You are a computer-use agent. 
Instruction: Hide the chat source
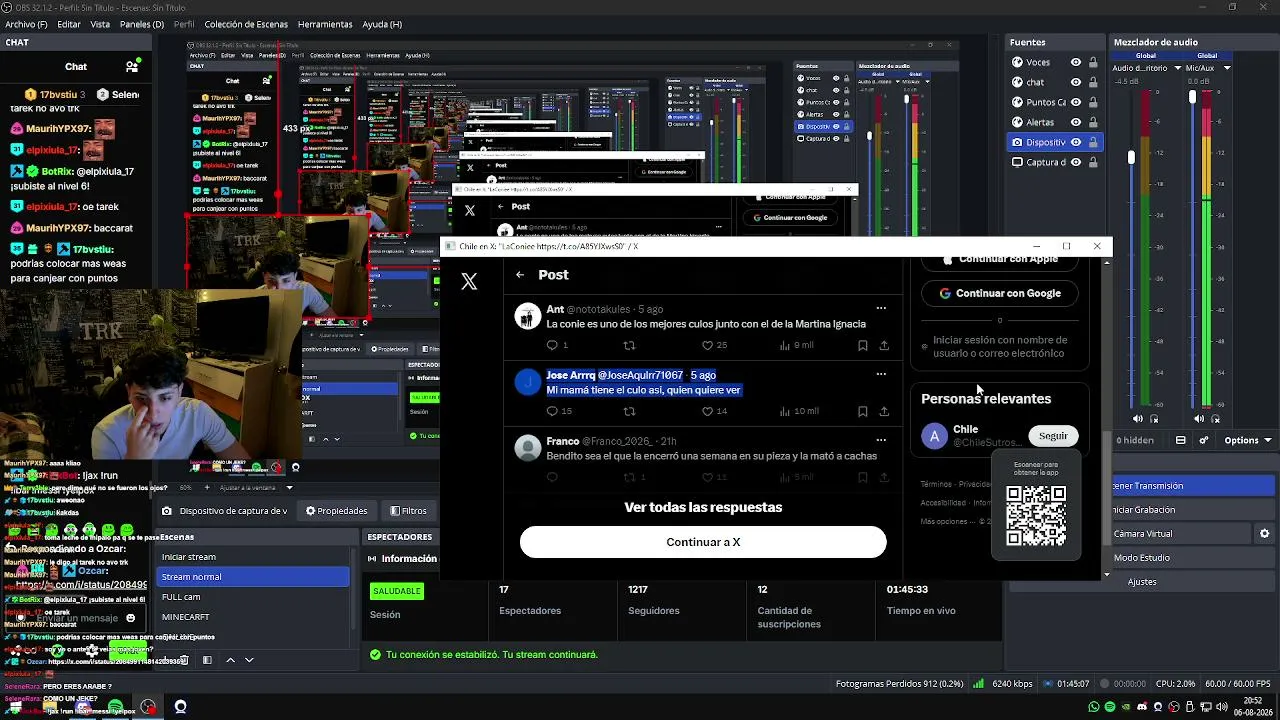coord(1076,82)
